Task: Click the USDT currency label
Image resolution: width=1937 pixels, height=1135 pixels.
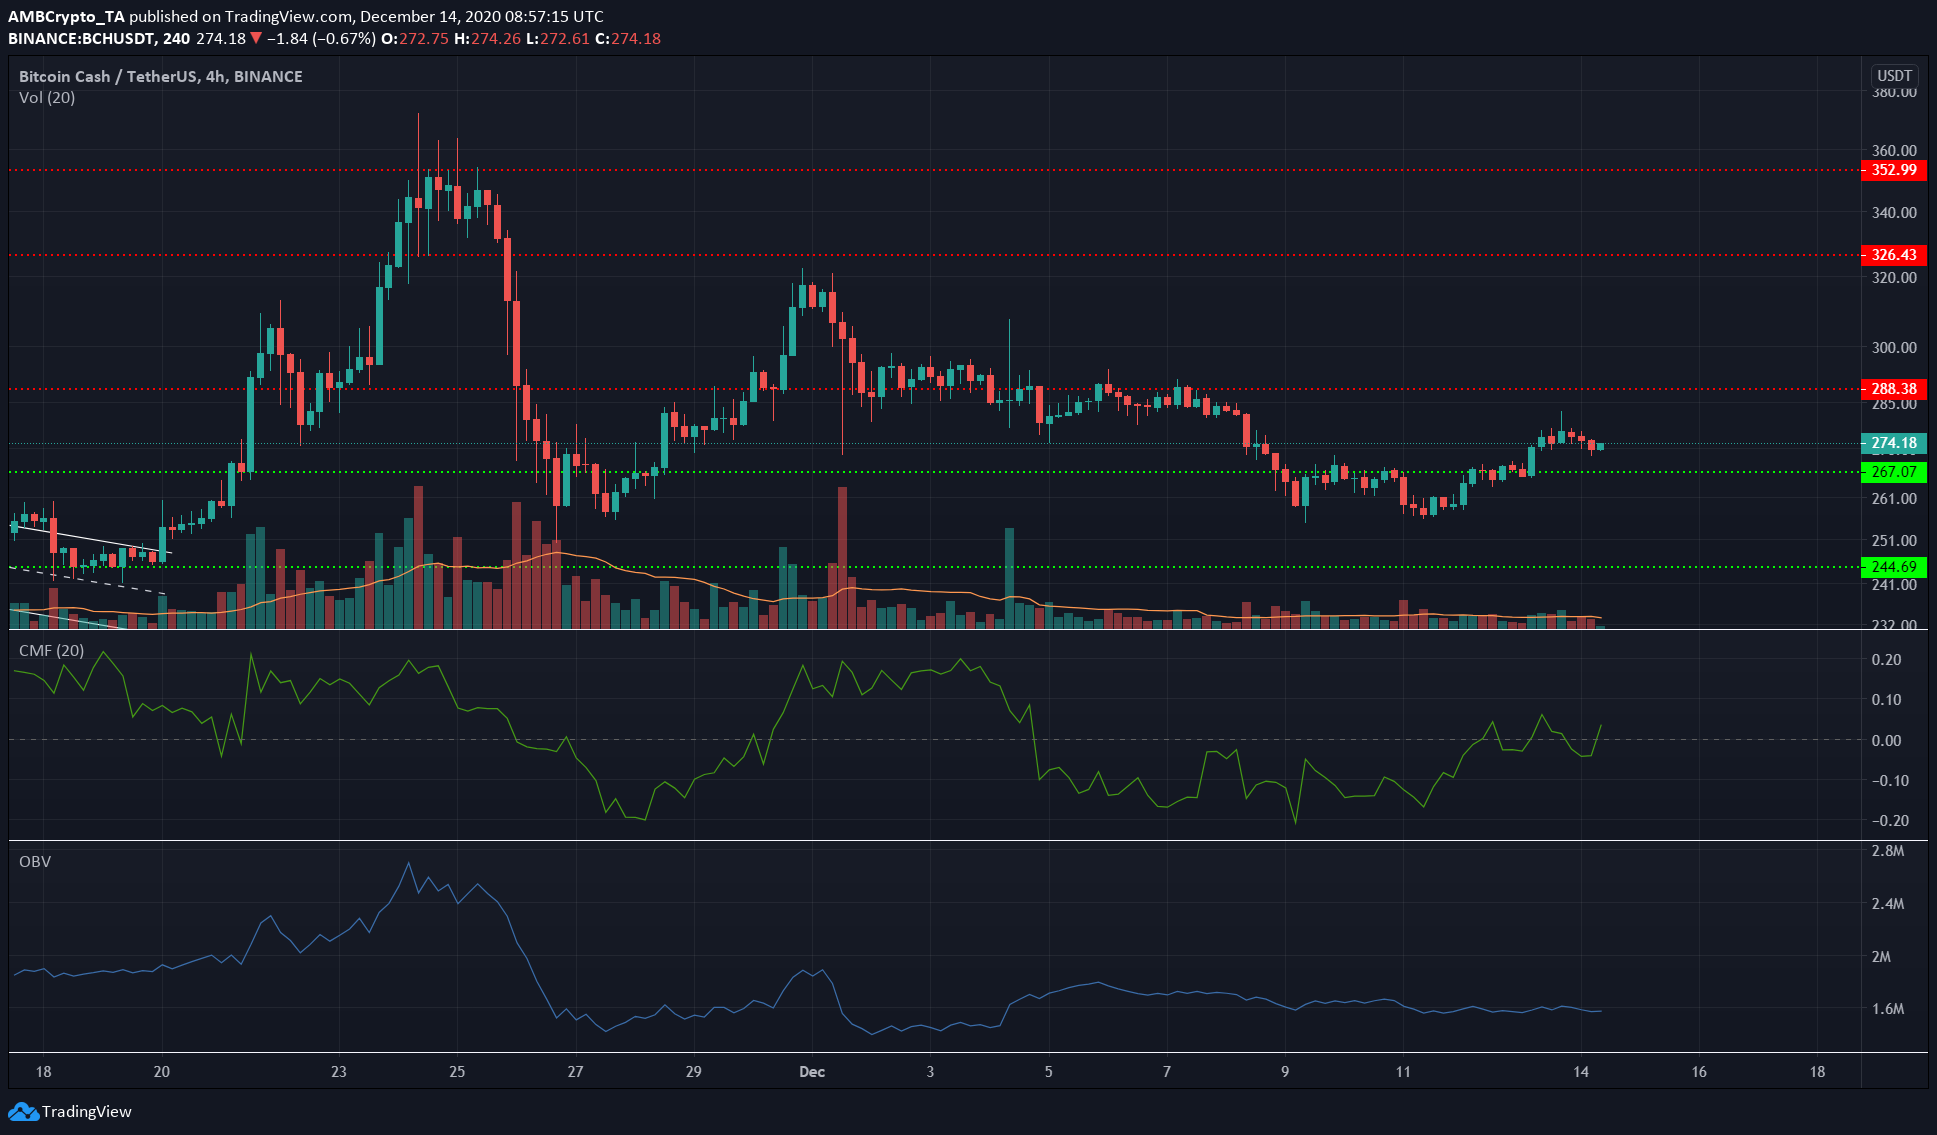Action: click(1894, 76)
